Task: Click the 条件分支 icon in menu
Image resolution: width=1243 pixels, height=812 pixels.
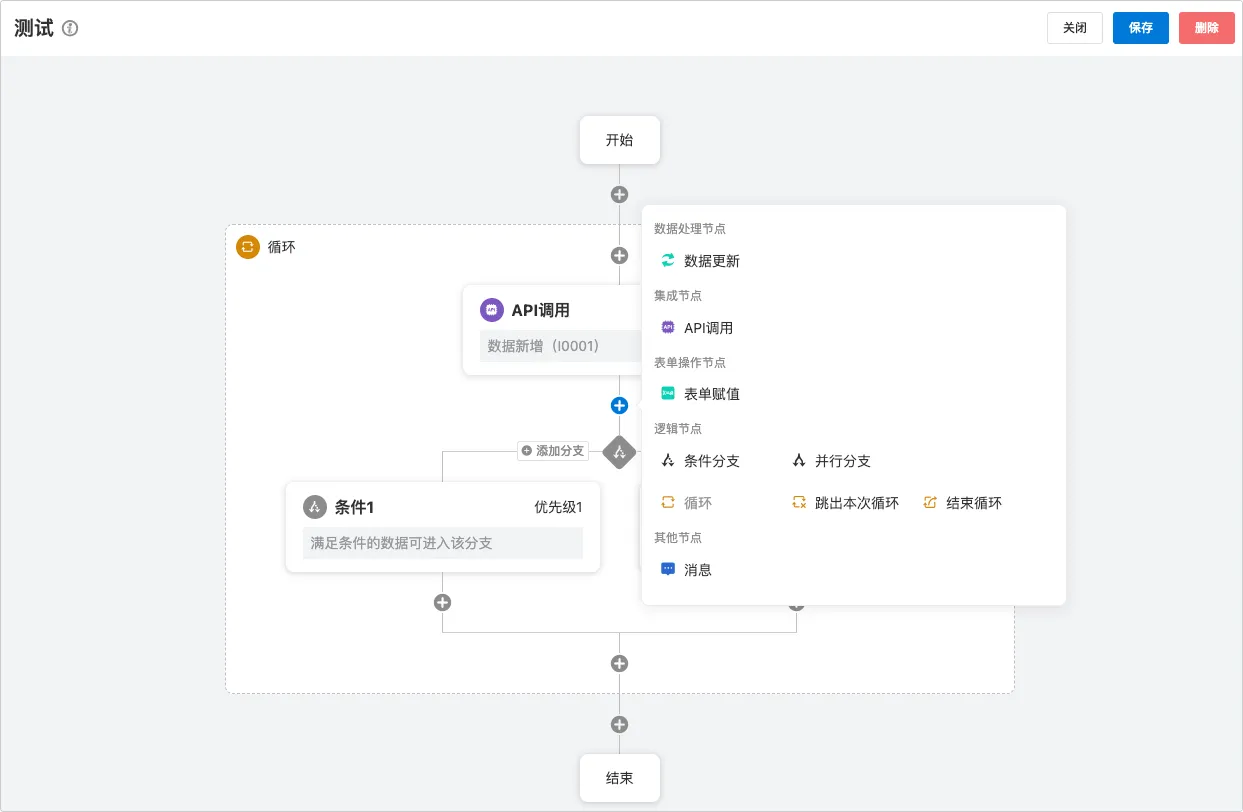Action: tap(668, 461)
